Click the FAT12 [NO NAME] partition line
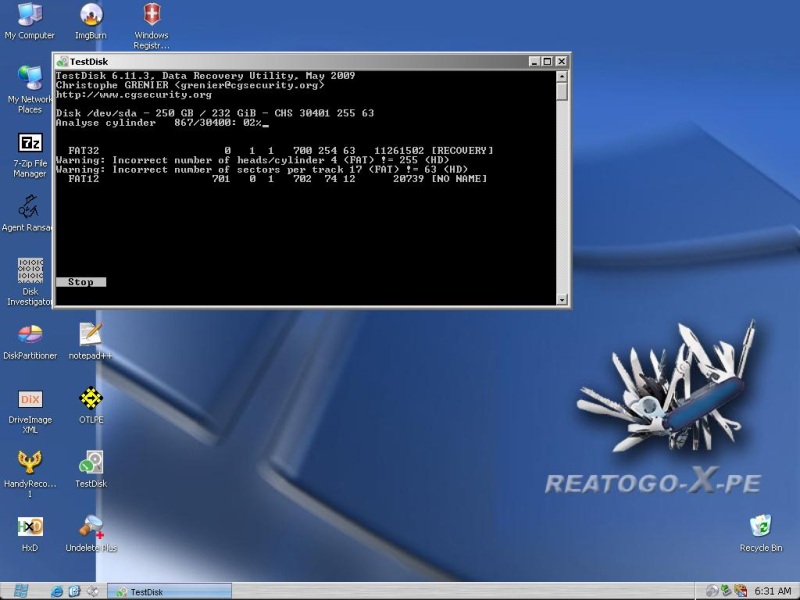 tap(278, 179)
